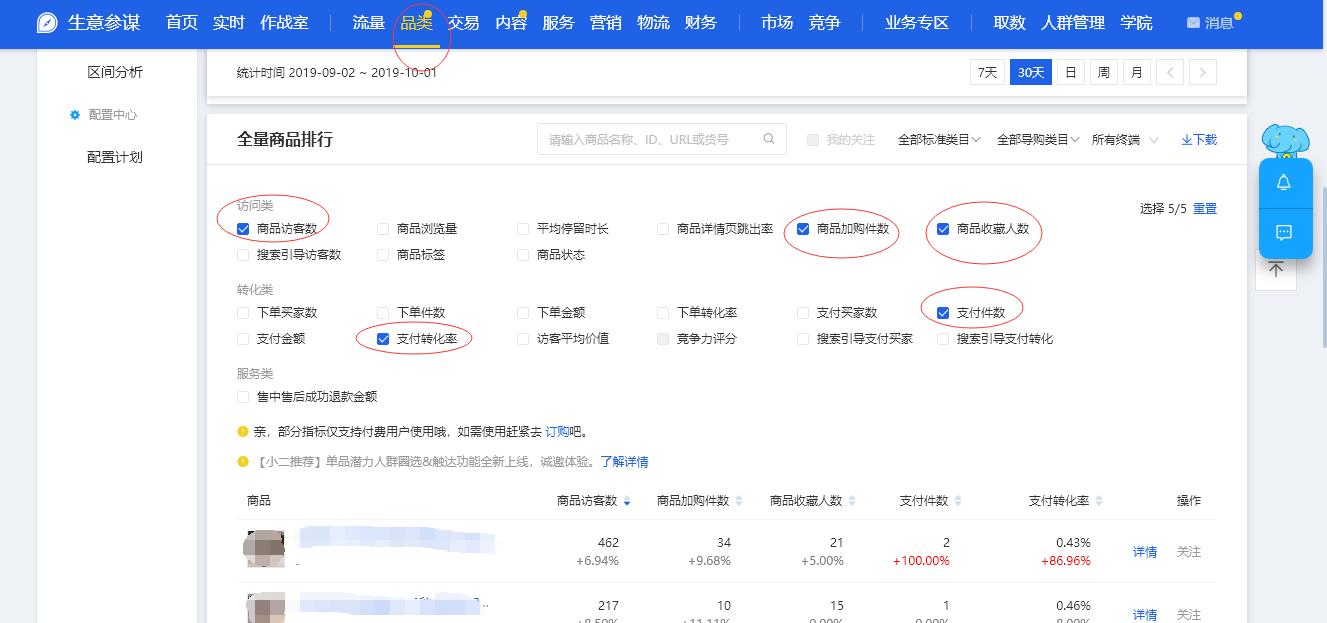Switch to the 实时 menu

click(x=229, y=23)
